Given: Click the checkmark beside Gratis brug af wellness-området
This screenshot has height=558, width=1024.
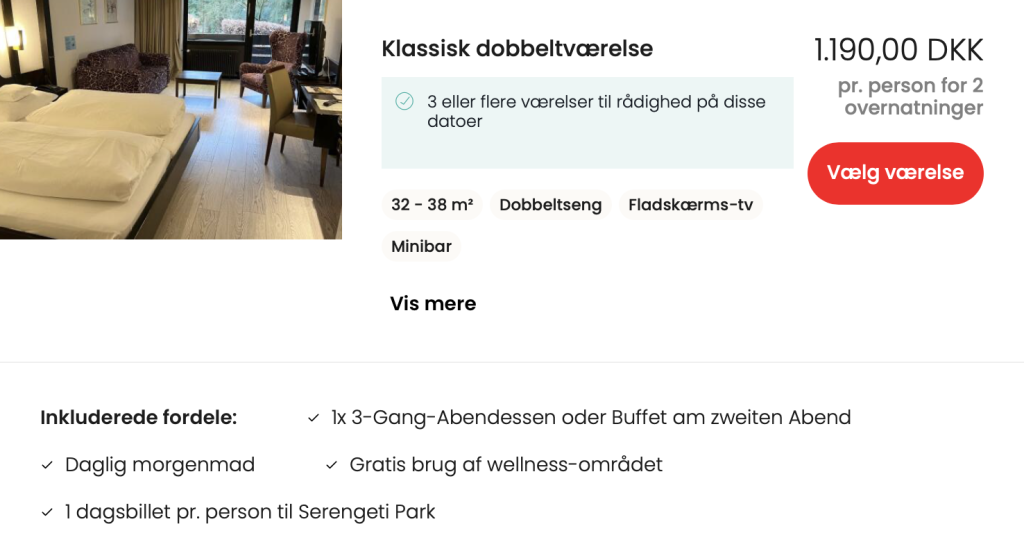Looking at the screenshot, I should [x=331, y=465].
